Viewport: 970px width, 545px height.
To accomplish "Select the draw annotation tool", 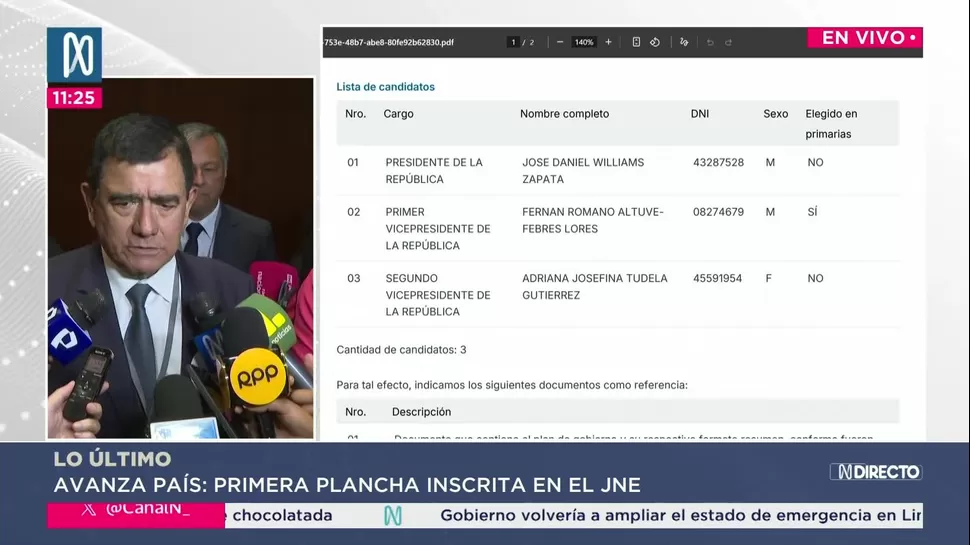I will click(x=684, y=42).
